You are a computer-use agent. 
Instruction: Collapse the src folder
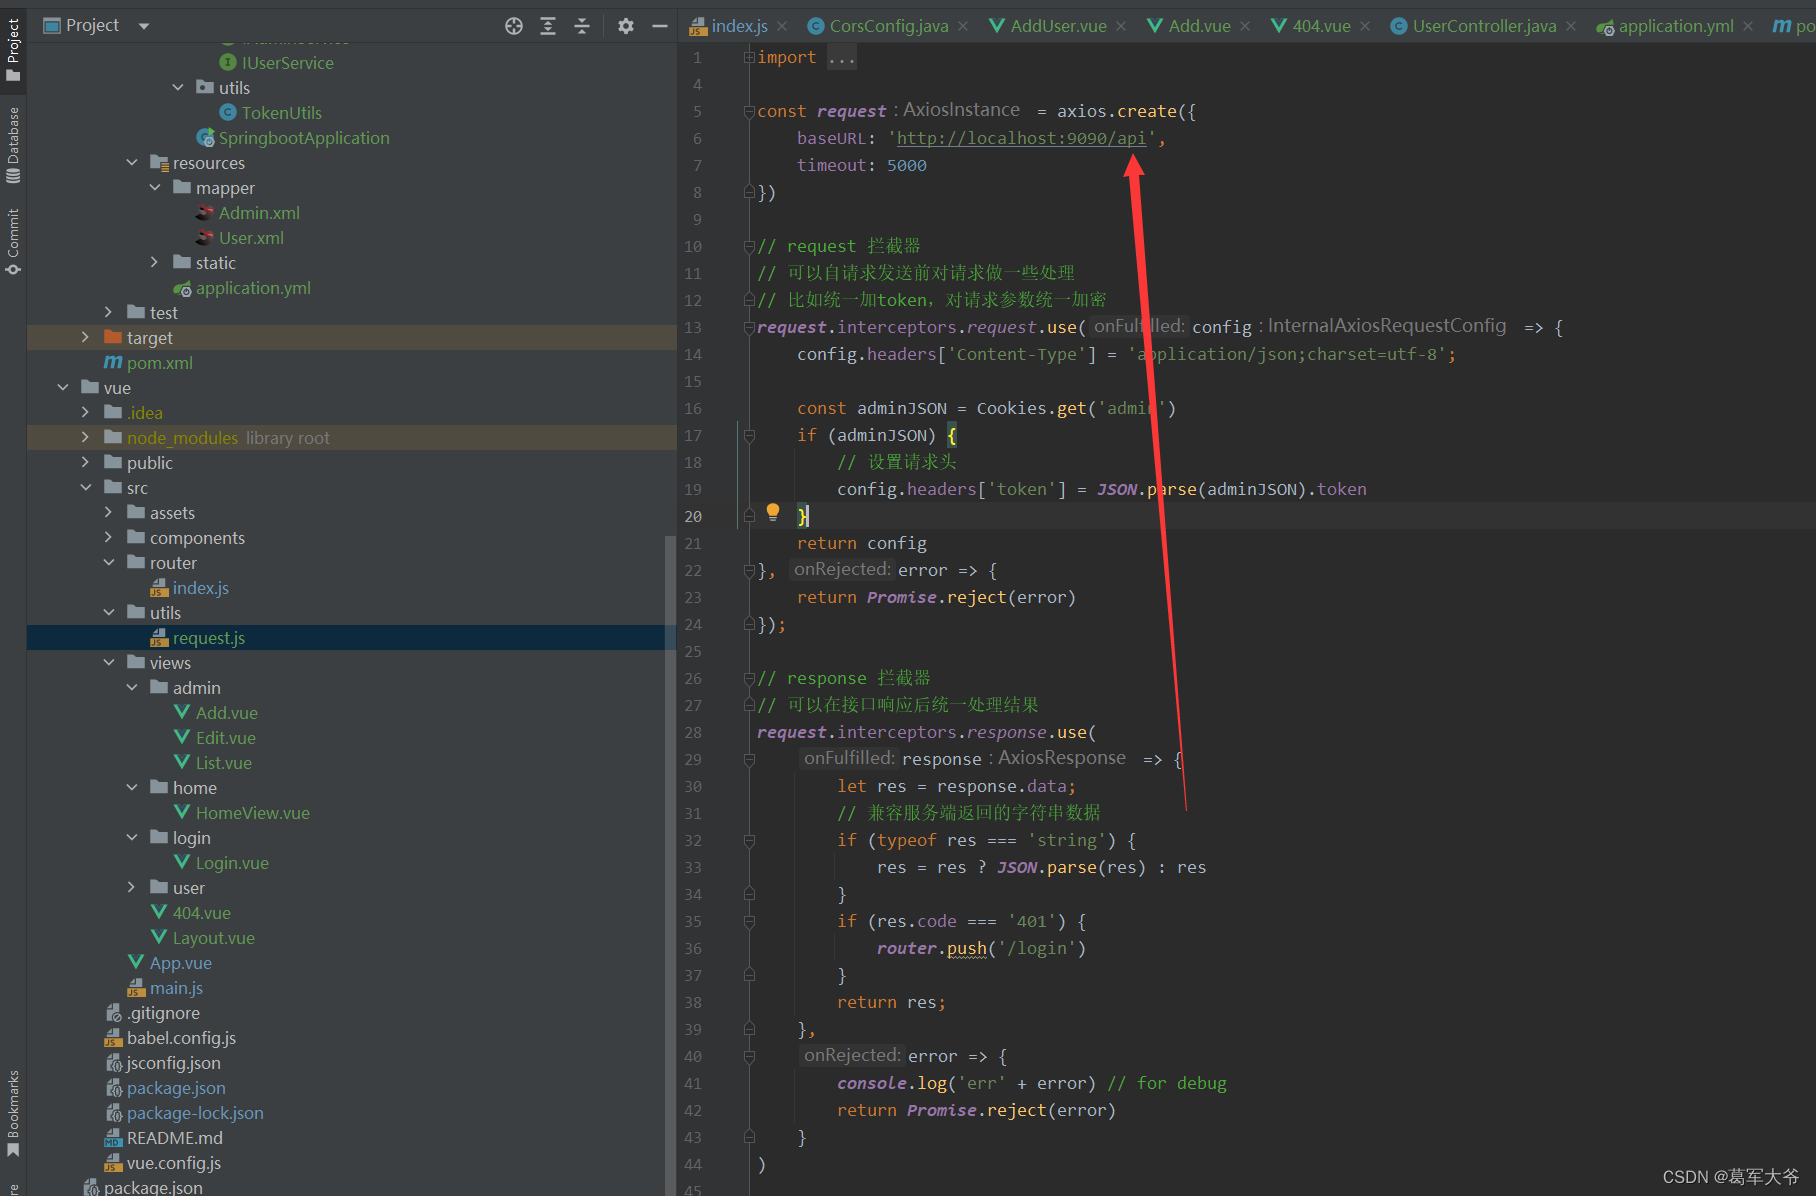coord(86,487)
